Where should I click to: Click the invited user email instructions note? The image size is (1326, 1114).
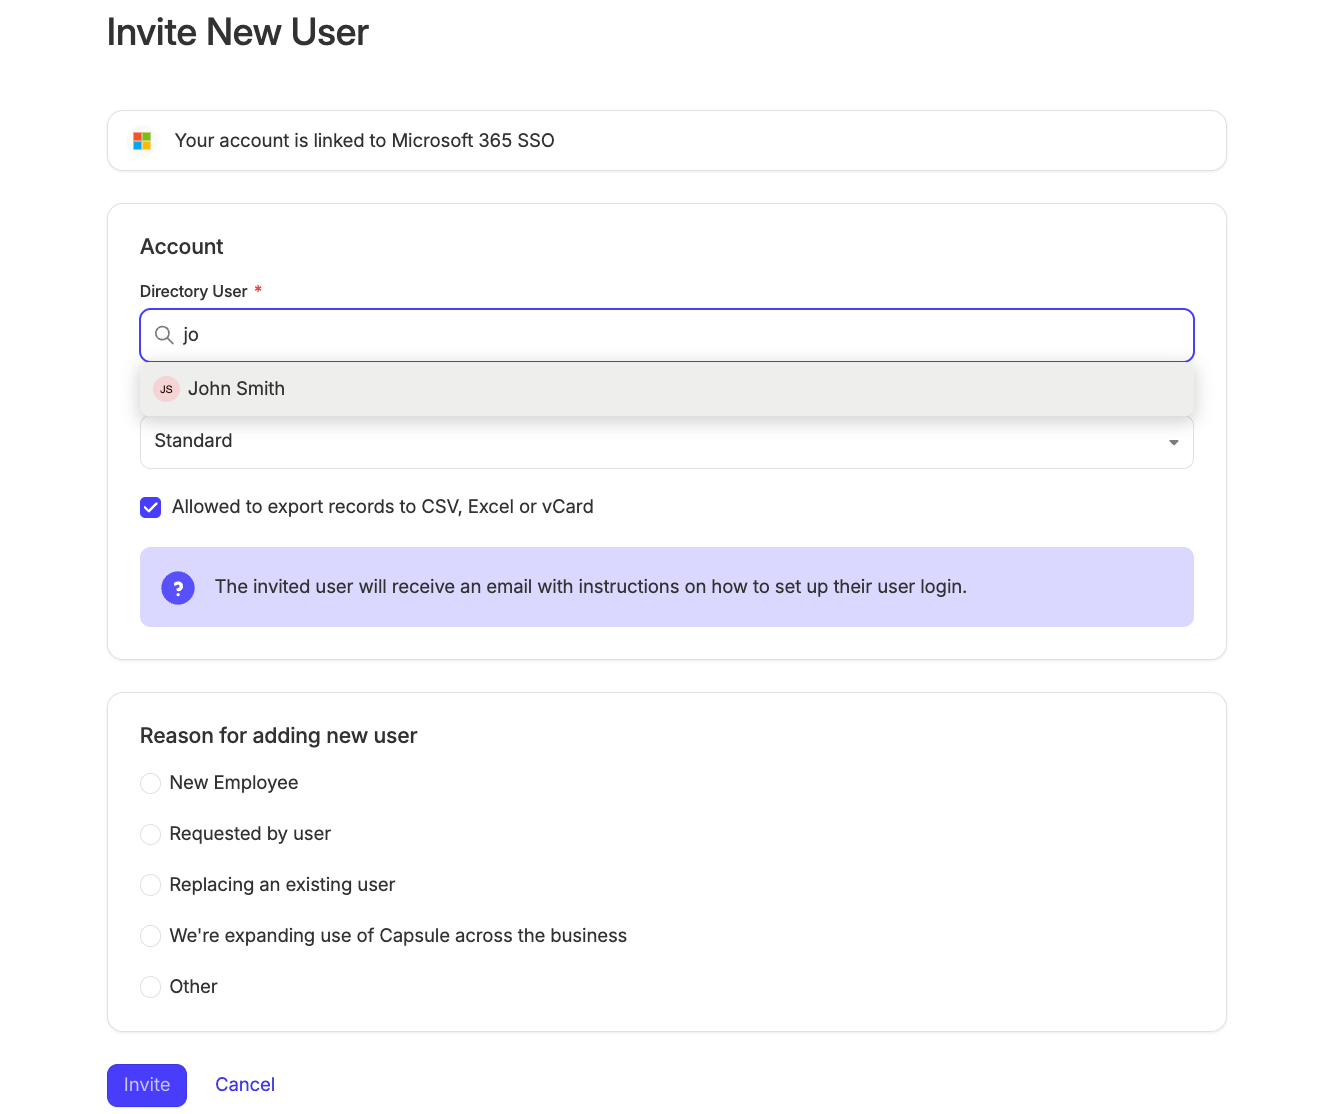591,587
